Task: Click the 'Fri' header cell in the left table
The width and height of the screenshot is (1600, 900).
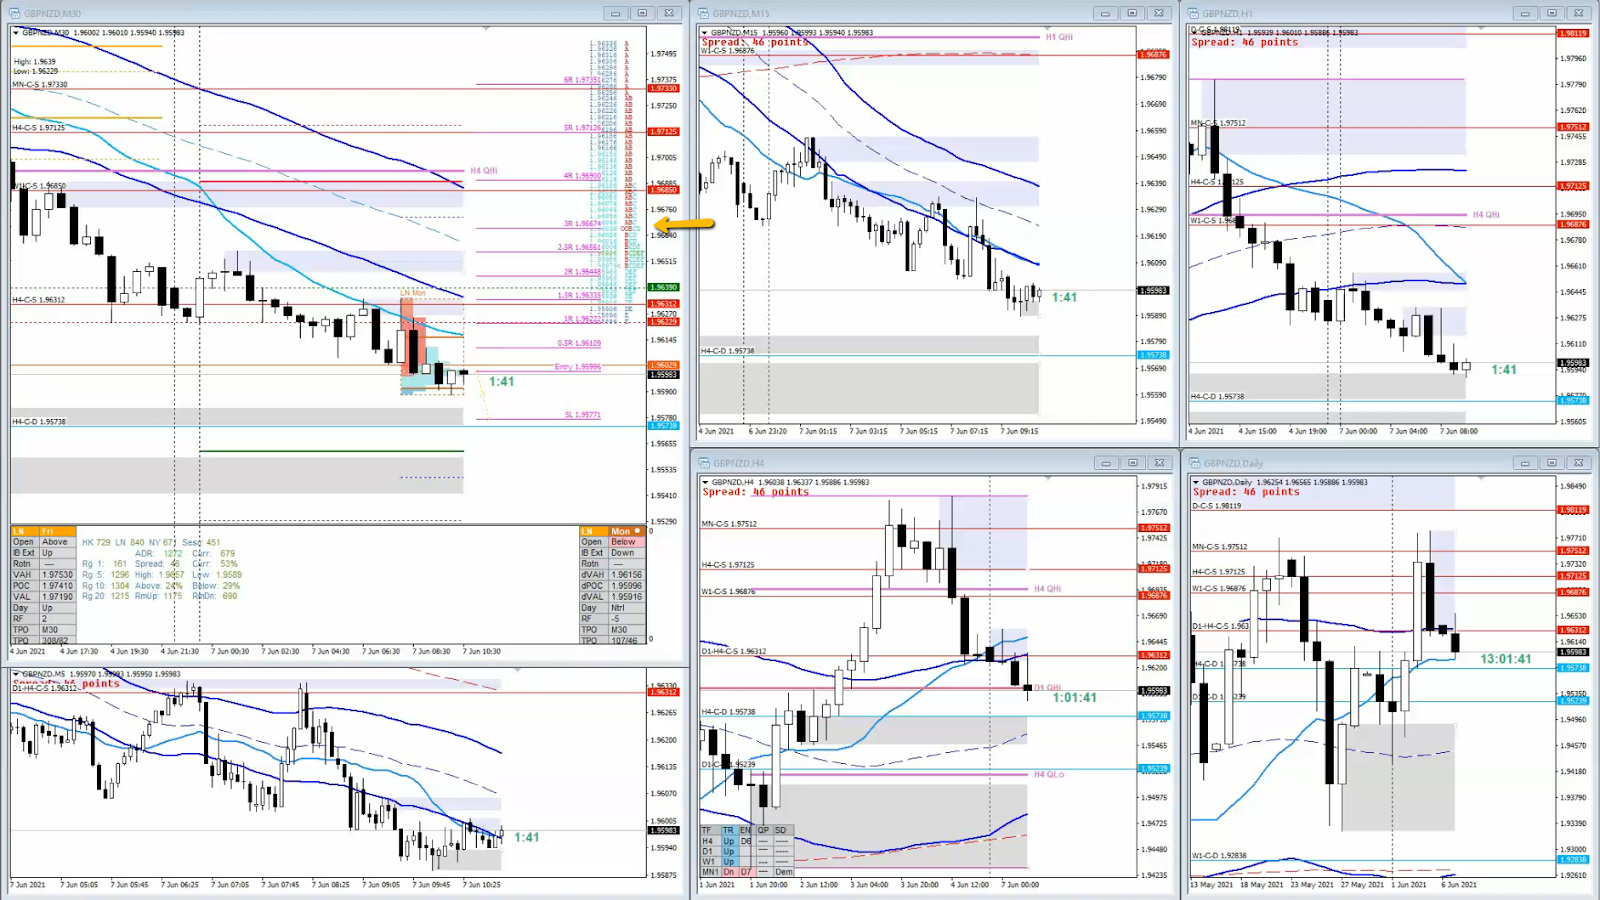Action: pyautogui.click(x=59, y=531)
